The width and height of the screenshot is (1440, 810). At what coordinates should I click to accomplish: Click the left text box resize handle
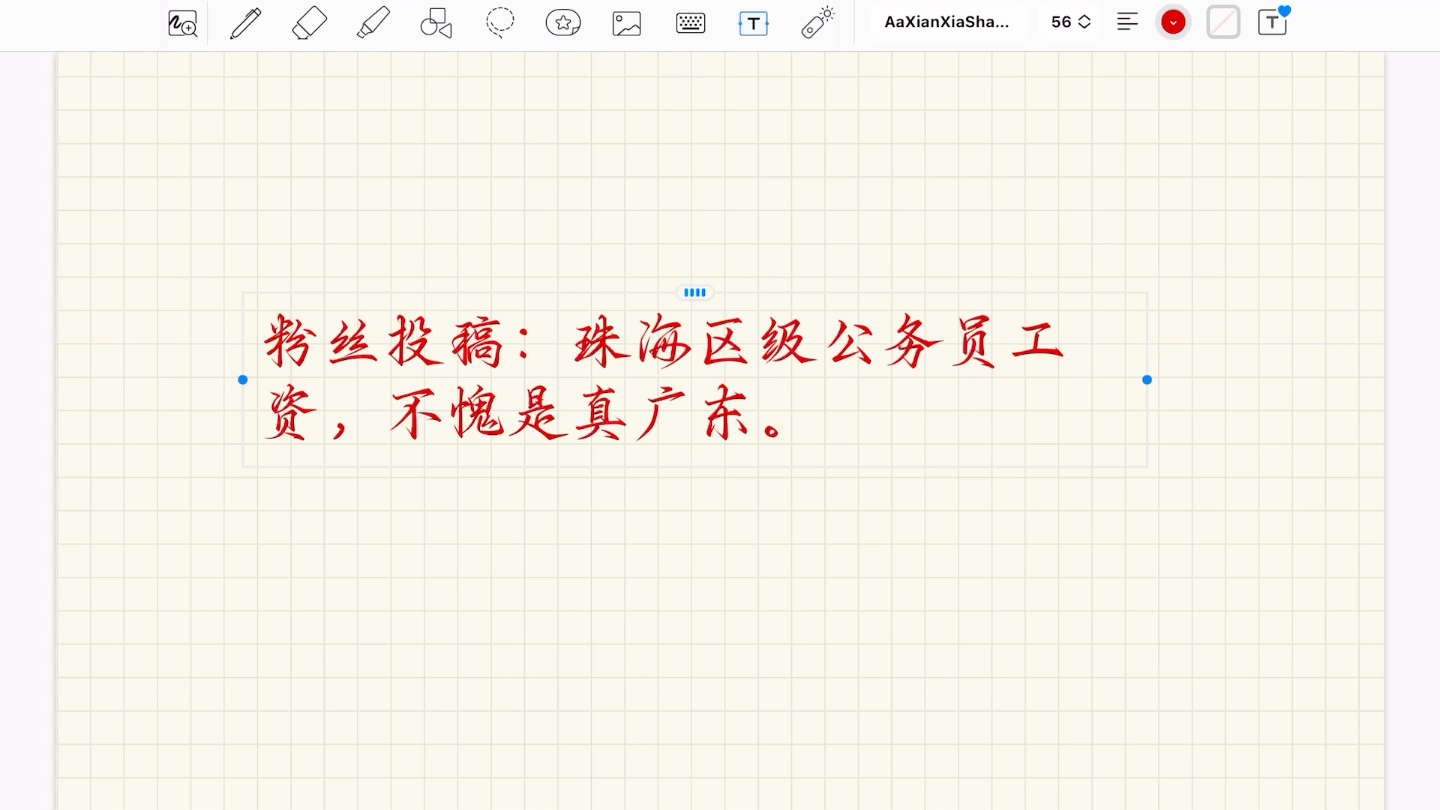242,380
